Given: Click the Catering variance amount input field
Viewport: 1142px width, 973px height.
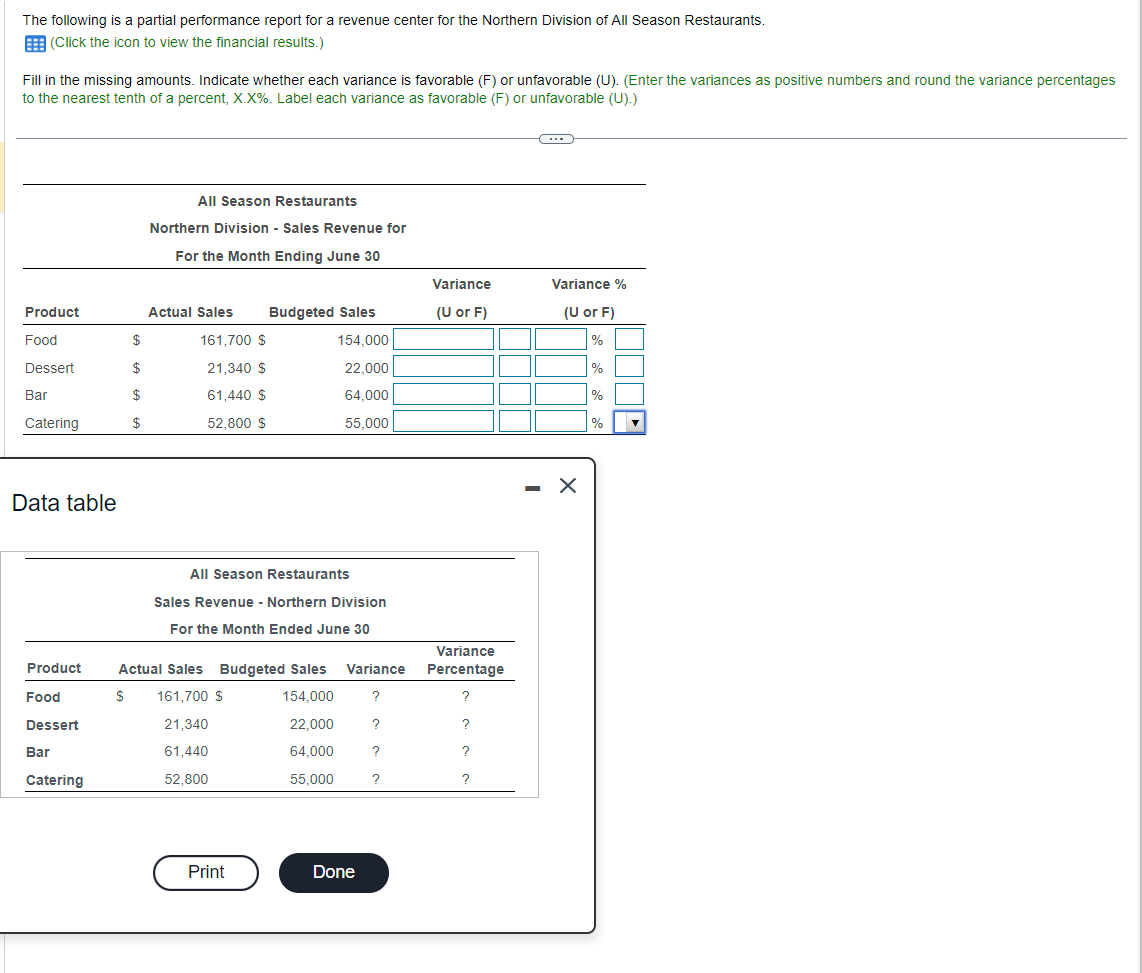Looking at the screenshot, I should point(445,421).
